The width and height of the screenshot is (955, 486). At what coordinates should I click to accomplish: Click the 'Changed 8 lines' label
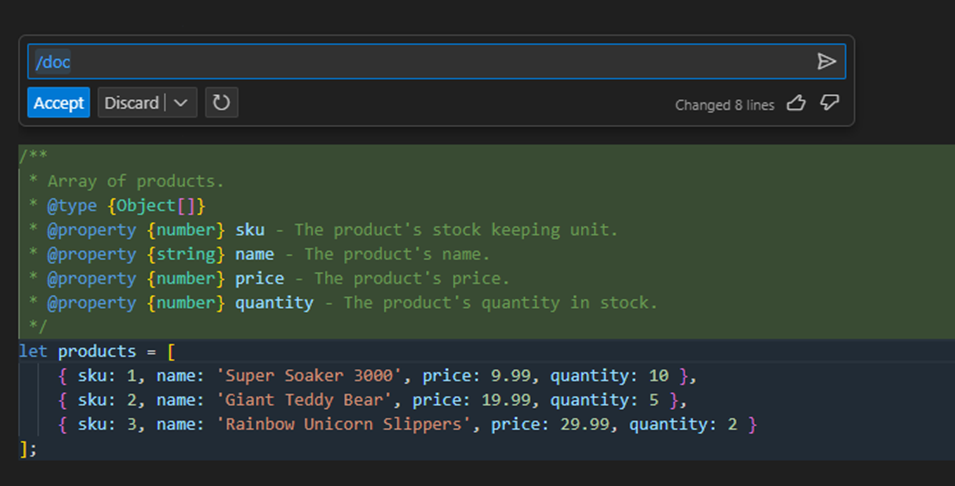[x=724, y=105]
